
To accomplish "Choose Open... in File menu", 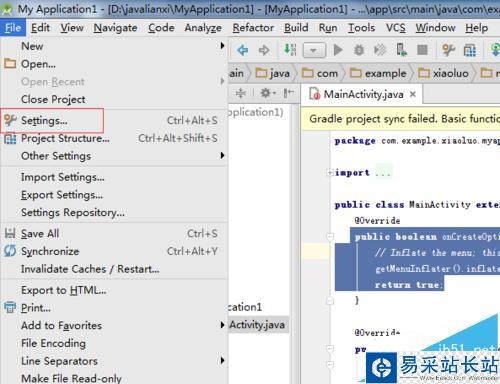I will click(x=114, y=64).
